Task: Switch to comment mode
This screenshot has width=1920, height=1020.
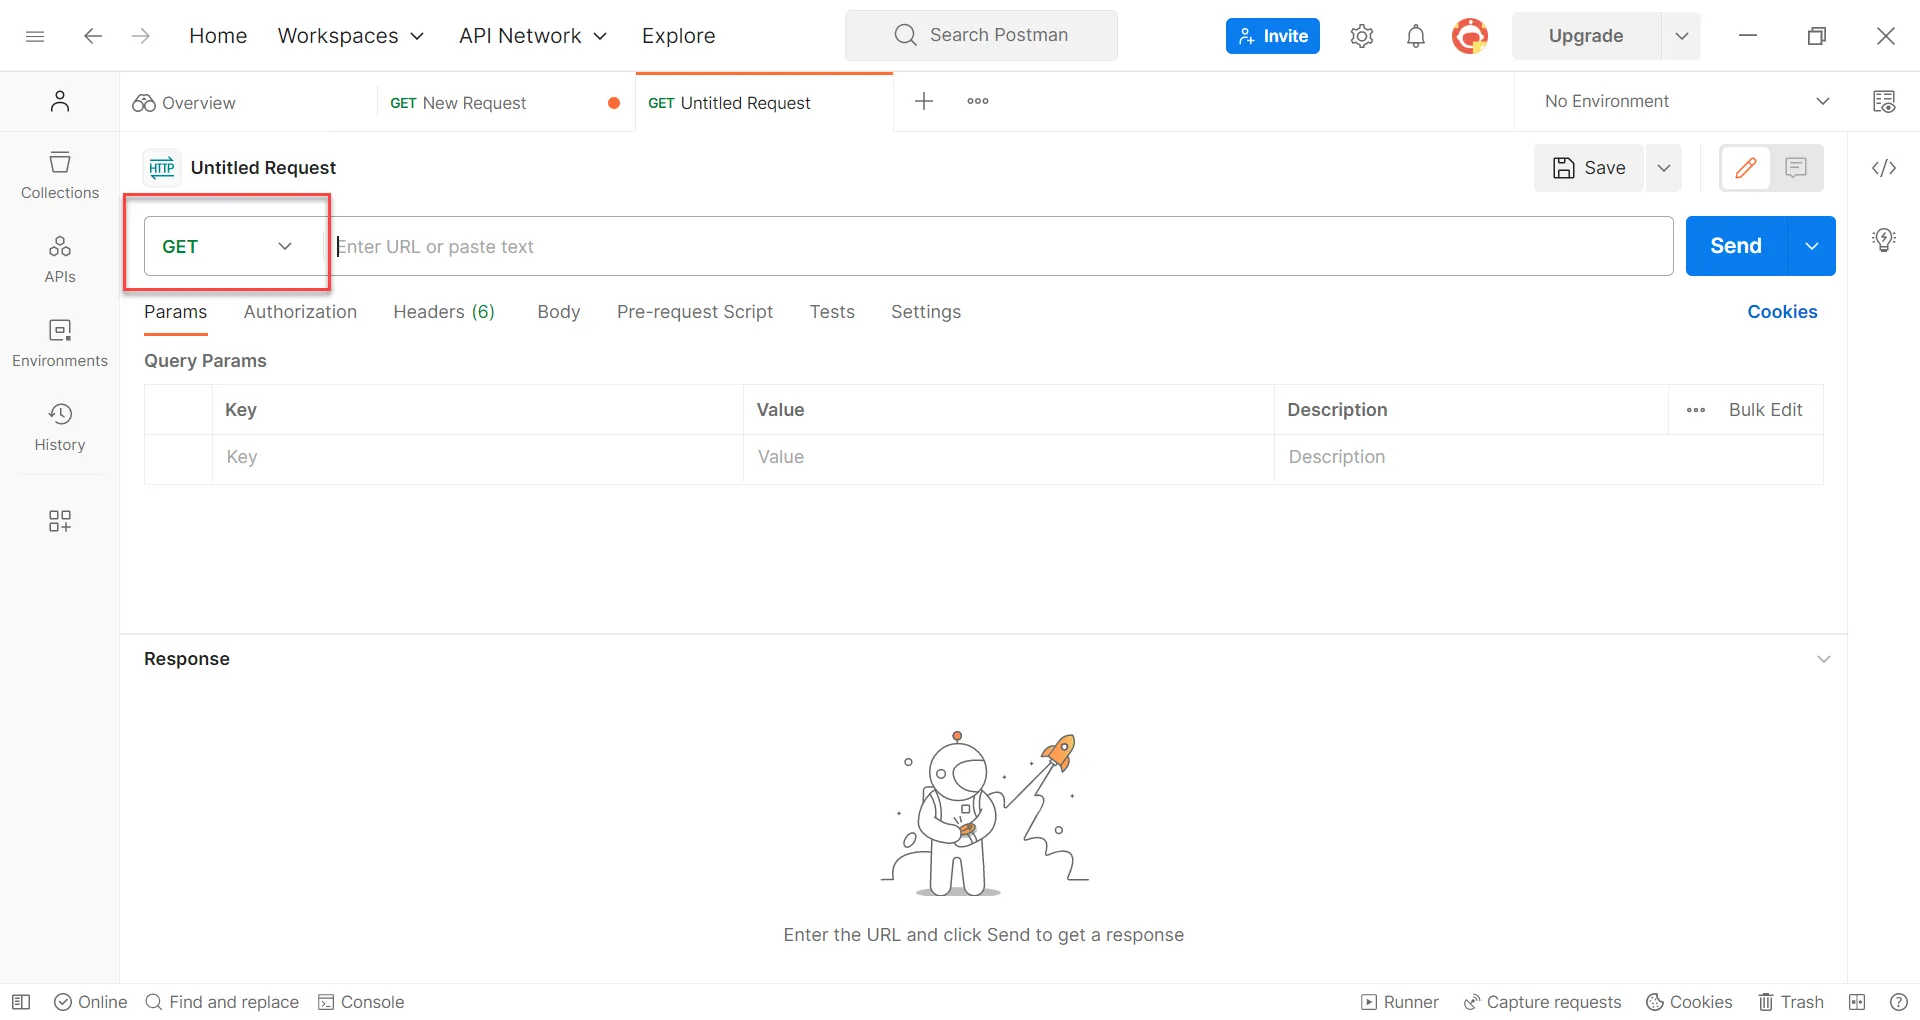Action: (x=1796, y=168)
